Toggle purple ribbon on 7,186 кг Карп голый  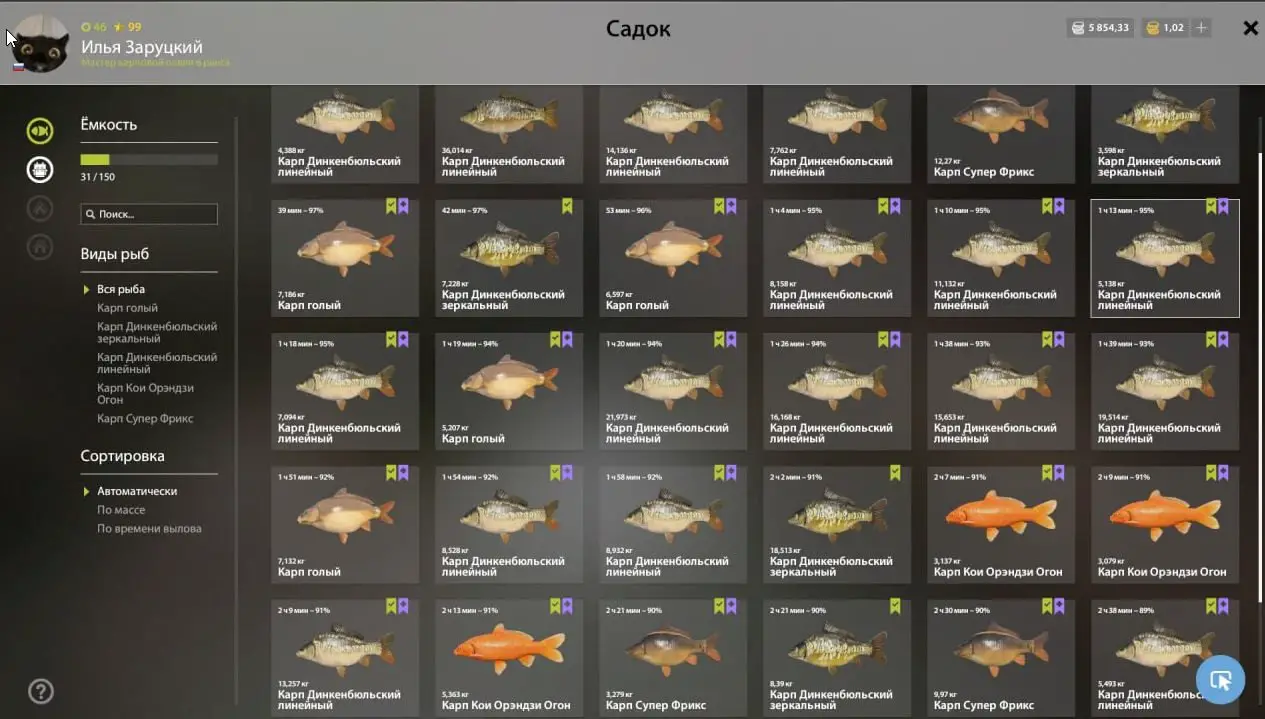point(403,206)
